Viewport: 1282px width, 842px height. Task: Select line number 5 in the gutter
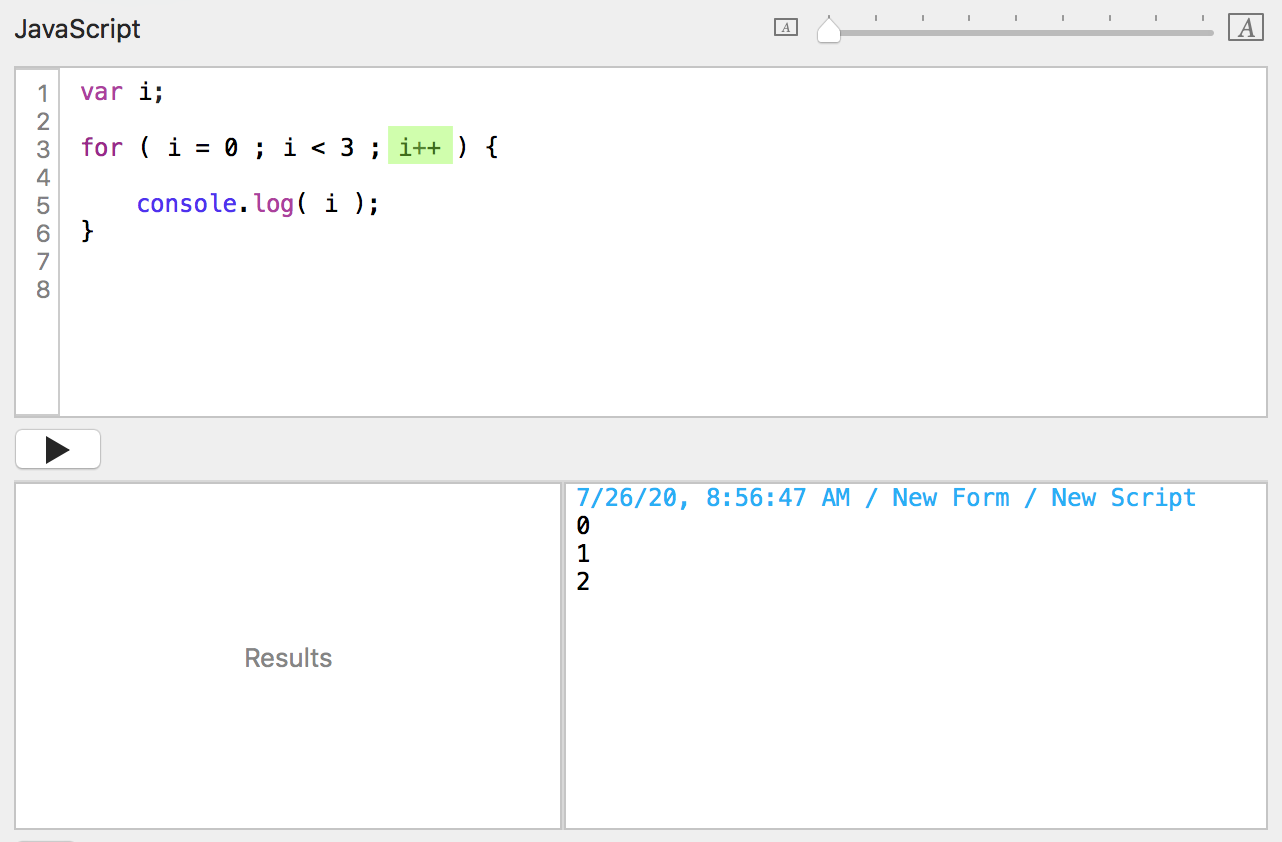(x=43, y=206)
